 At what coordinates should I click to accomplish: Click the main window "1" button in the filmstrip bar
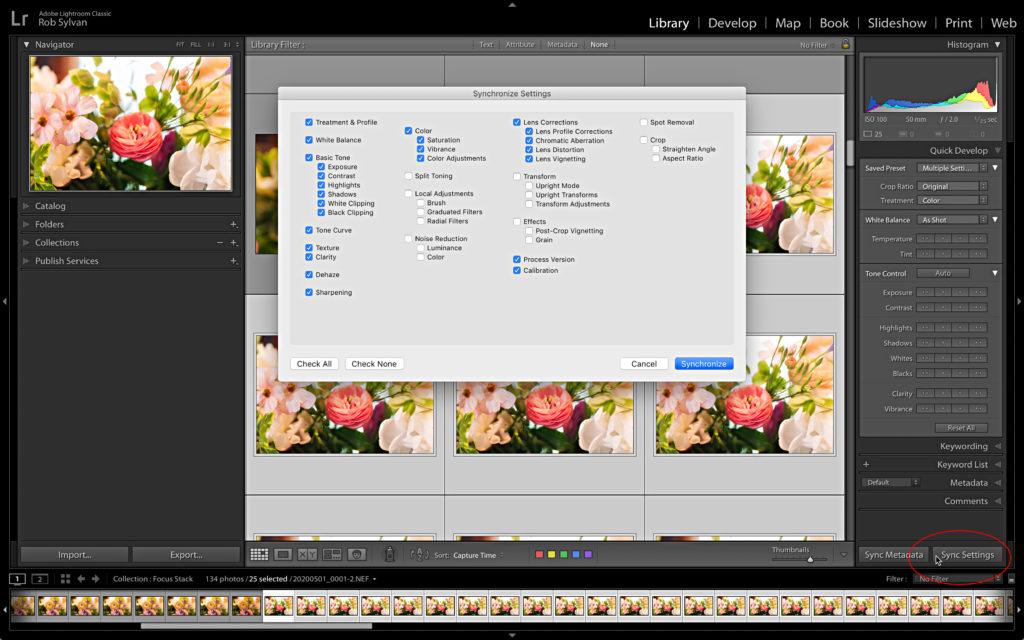[17, 579]
